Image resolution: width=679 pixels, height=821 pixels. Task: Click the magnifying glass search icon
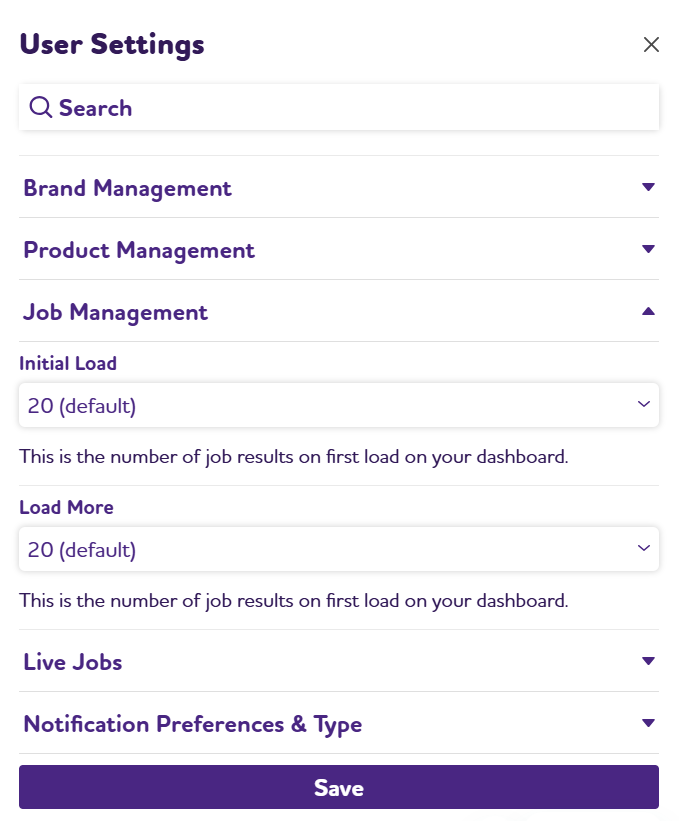[40, 107]
